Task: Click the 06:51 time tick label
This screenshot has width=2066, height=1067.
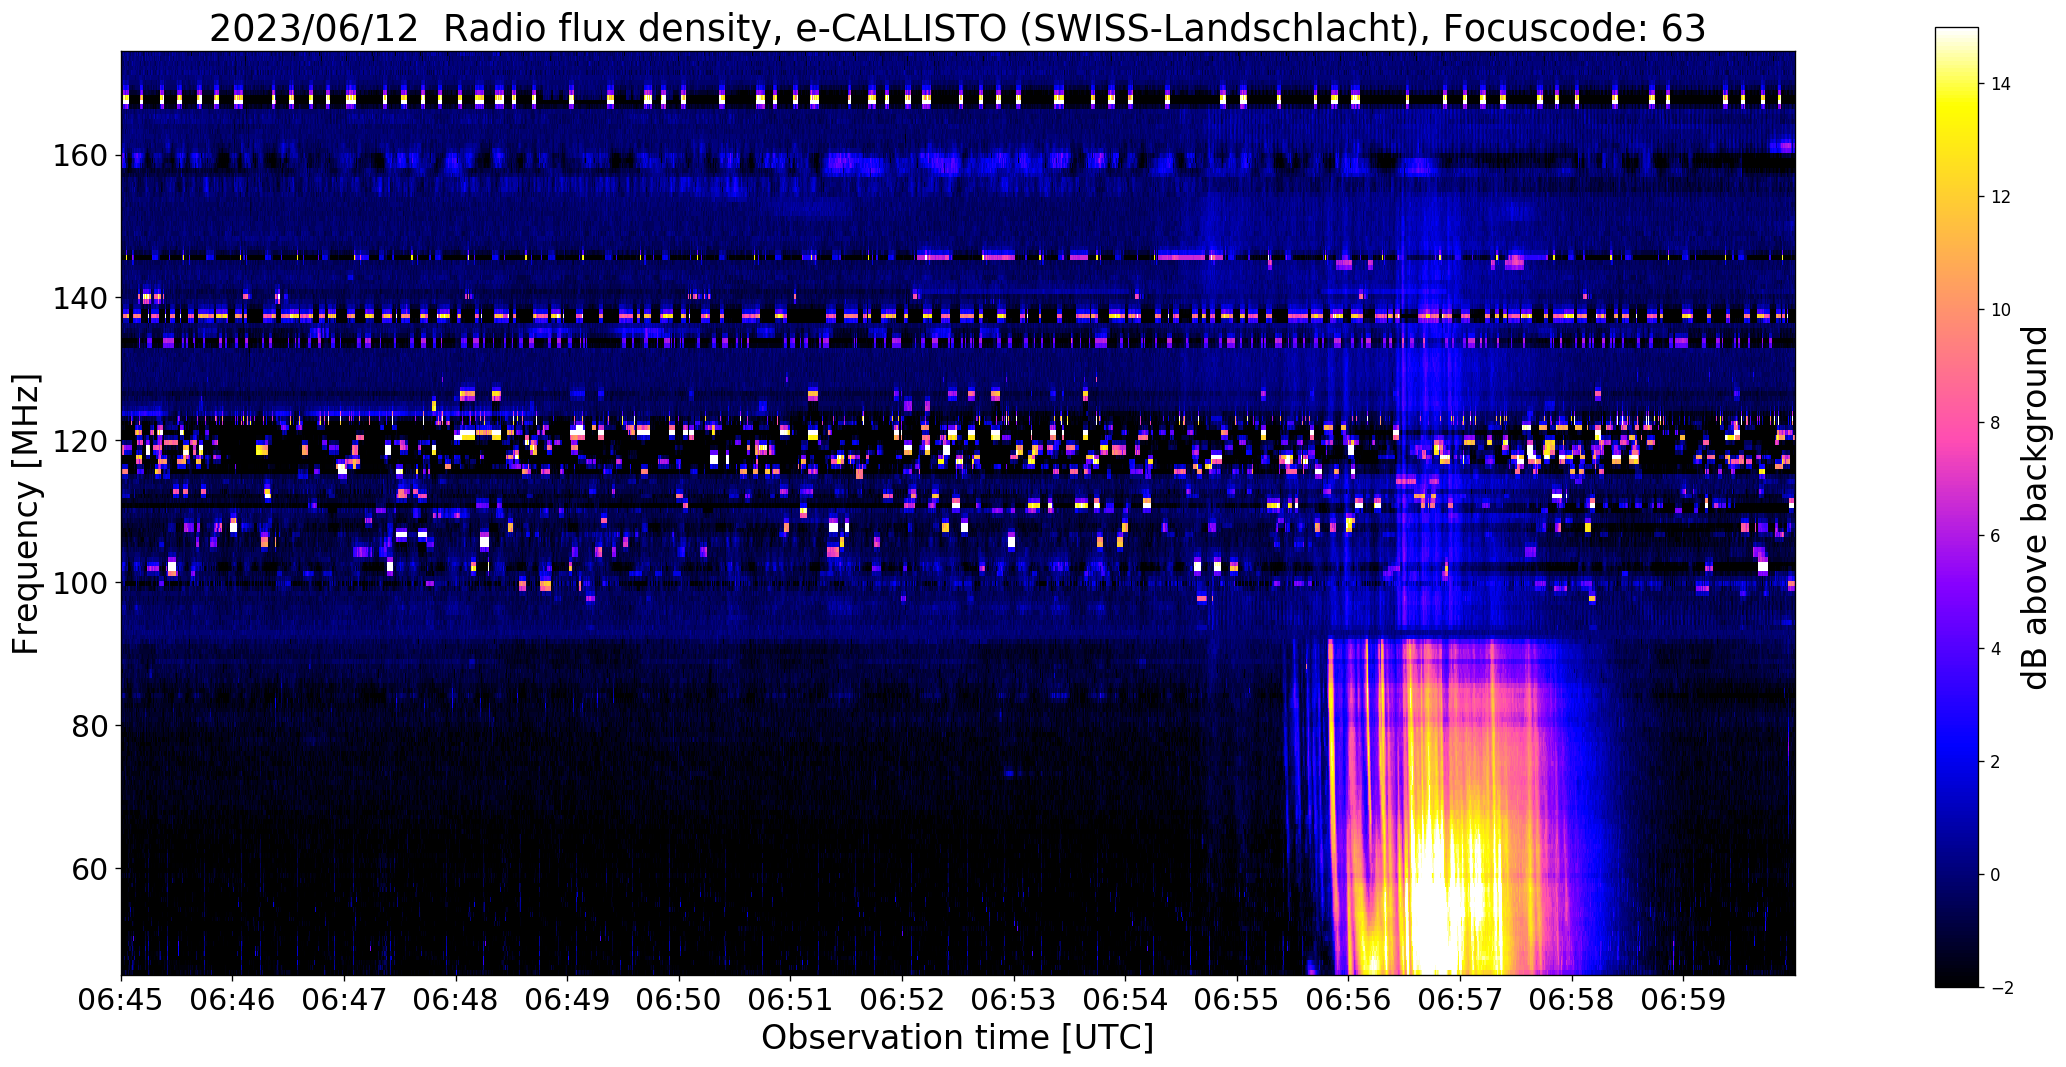Action: point(791,1001)
